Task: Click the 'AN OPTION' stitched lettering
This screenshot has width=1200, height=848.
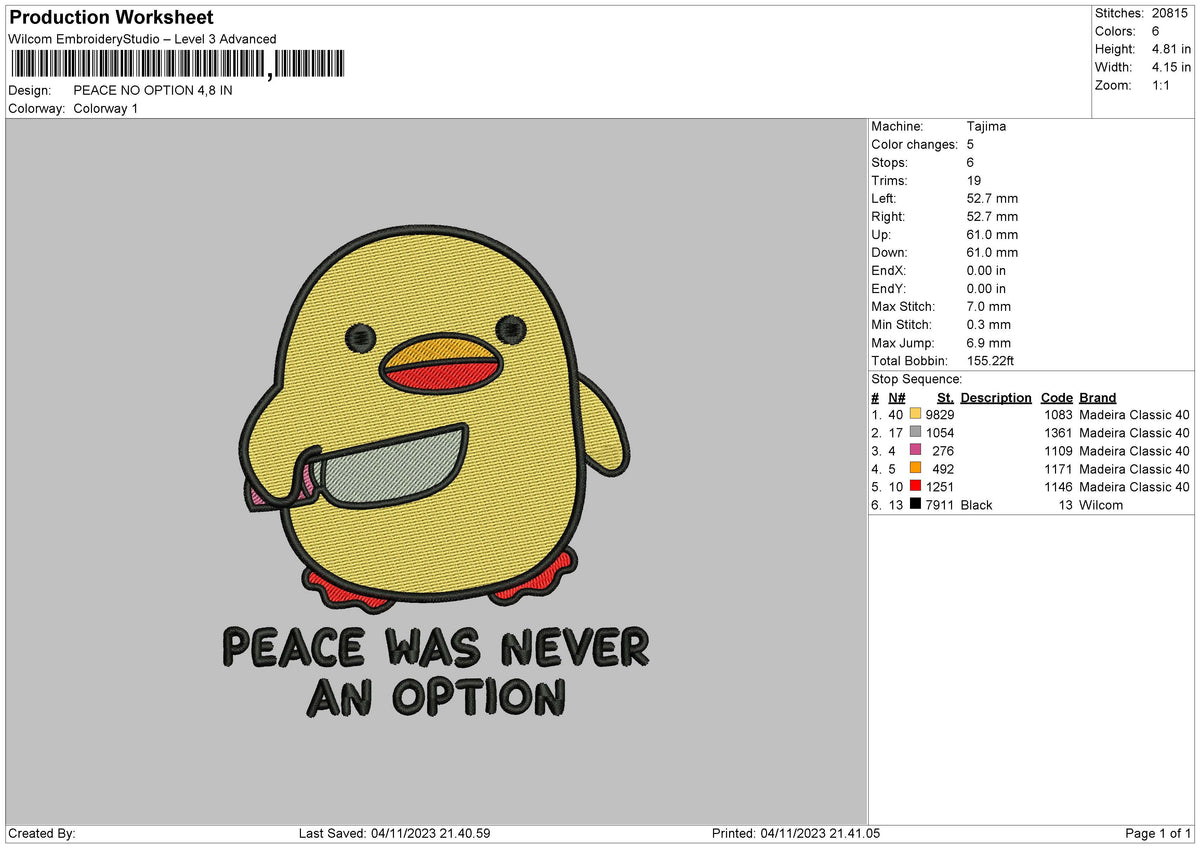Action: click(436, 697)
